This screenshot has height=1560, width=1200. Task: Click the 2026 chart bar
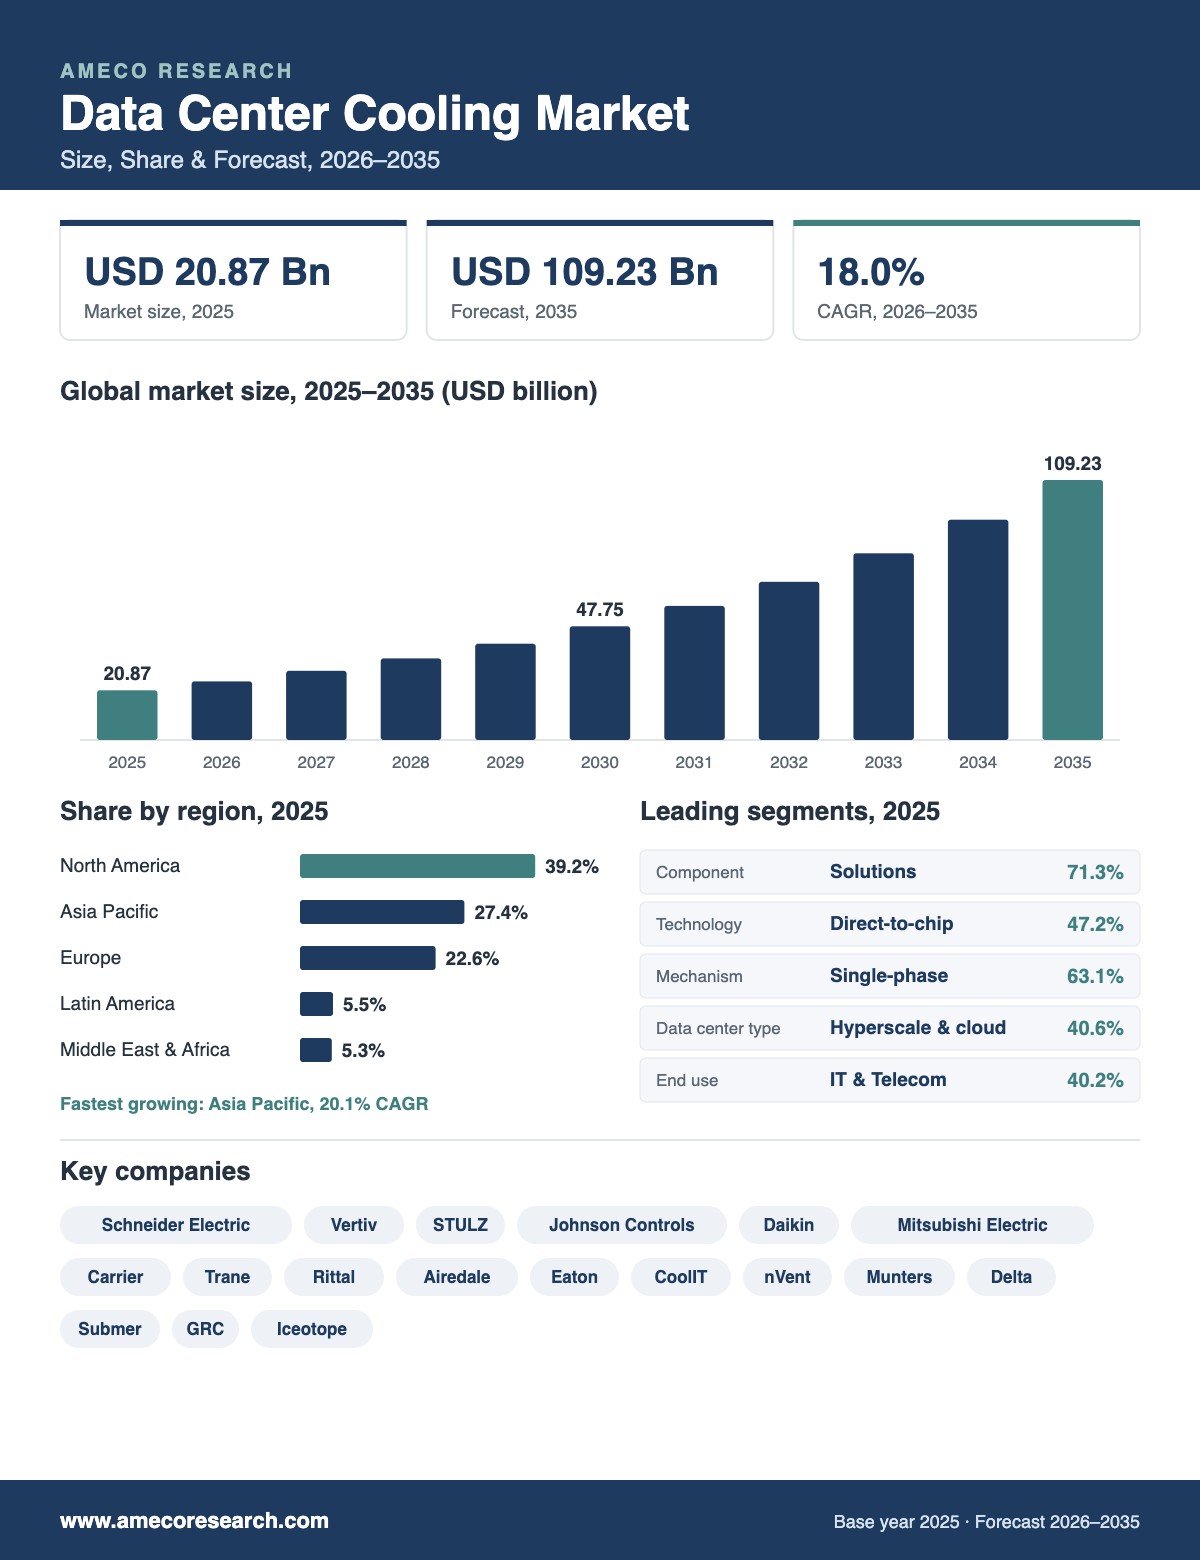click(222, 711)
